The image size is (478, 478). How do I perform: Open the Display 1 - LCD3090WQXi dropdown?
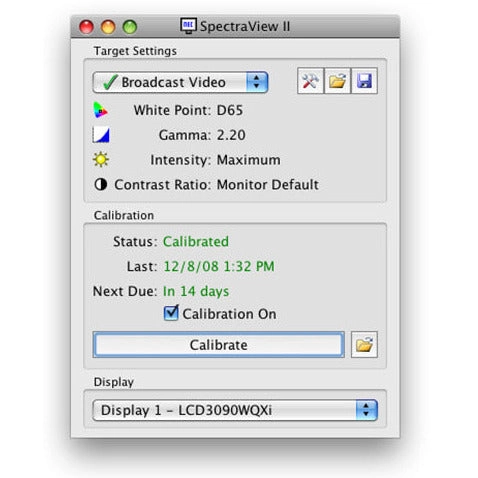coord(235,410)
